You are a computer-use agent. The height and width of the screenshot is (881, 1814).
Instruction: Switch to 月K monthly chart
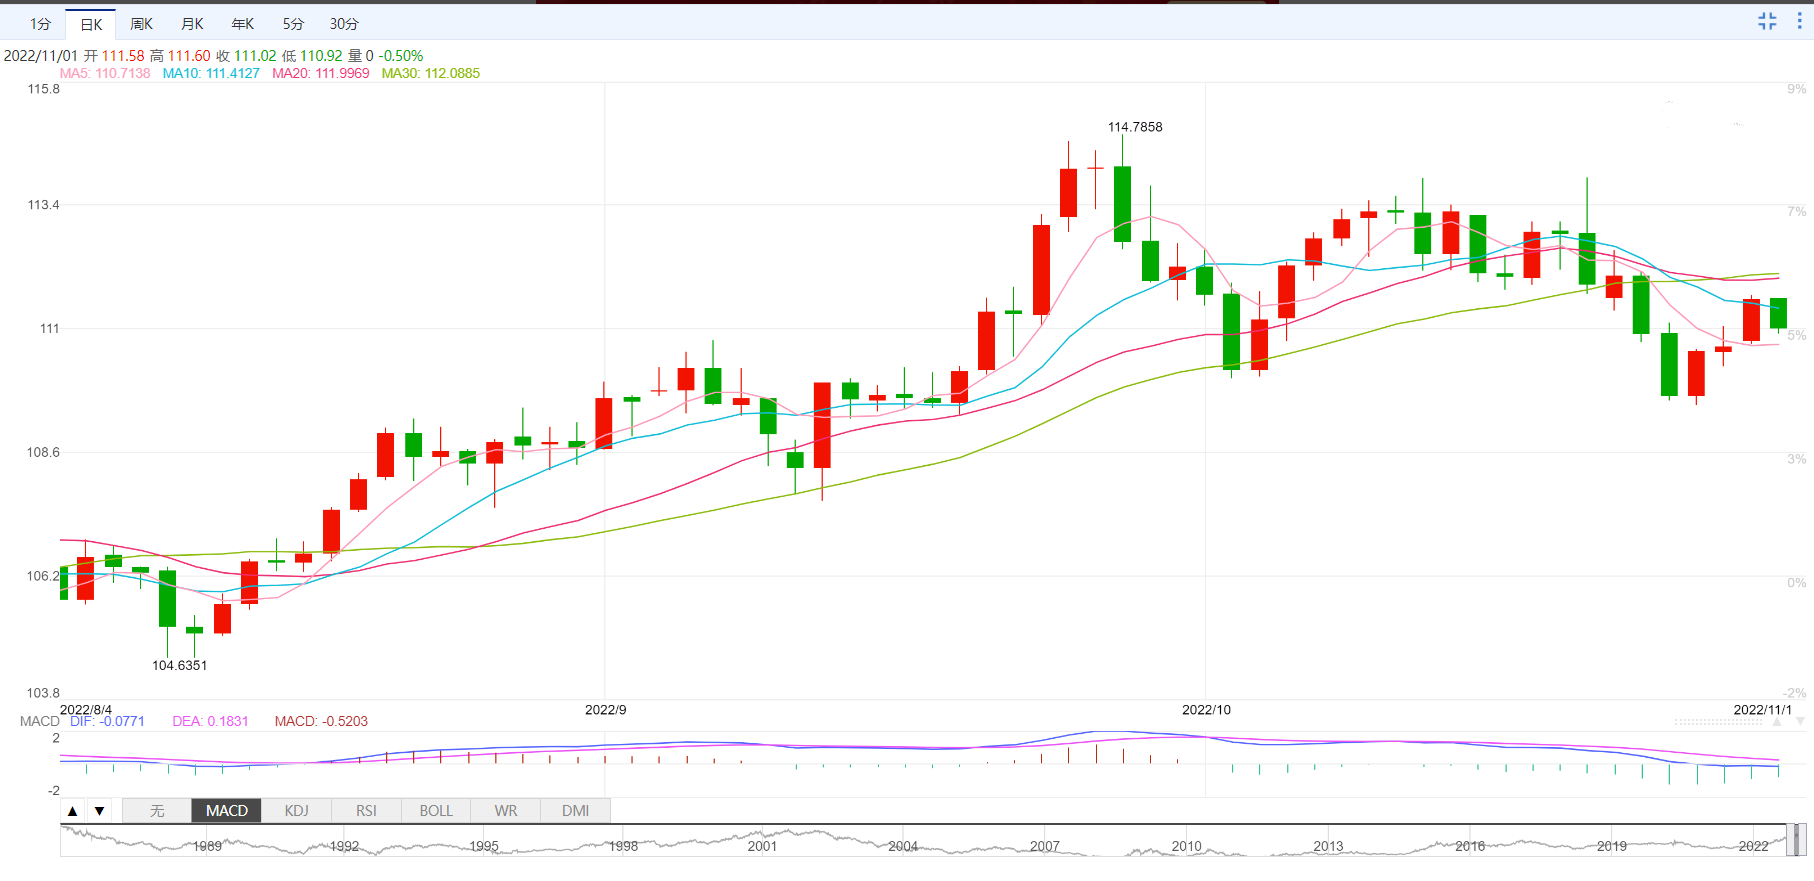point(192,24)
